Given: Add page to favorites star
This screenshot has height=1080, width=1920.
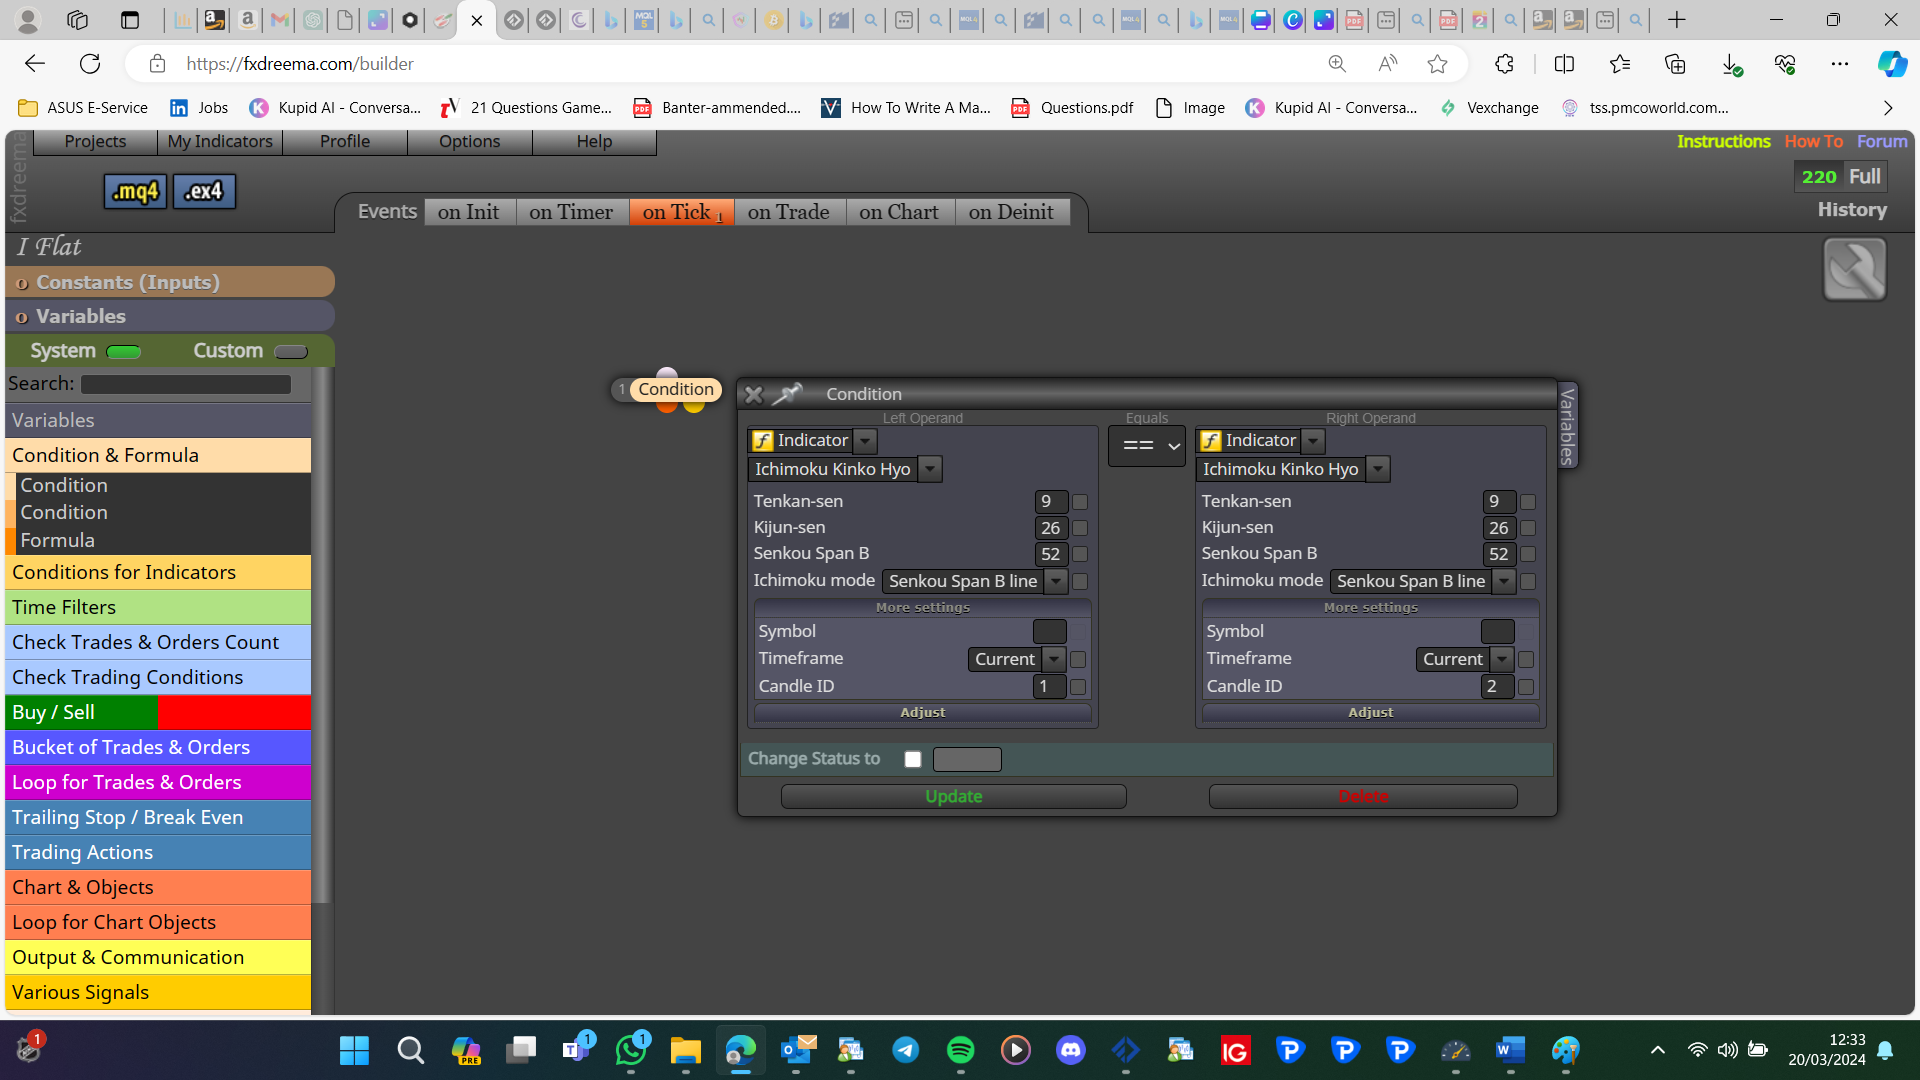Looking at the screenshot, I should pos(1438,64).
